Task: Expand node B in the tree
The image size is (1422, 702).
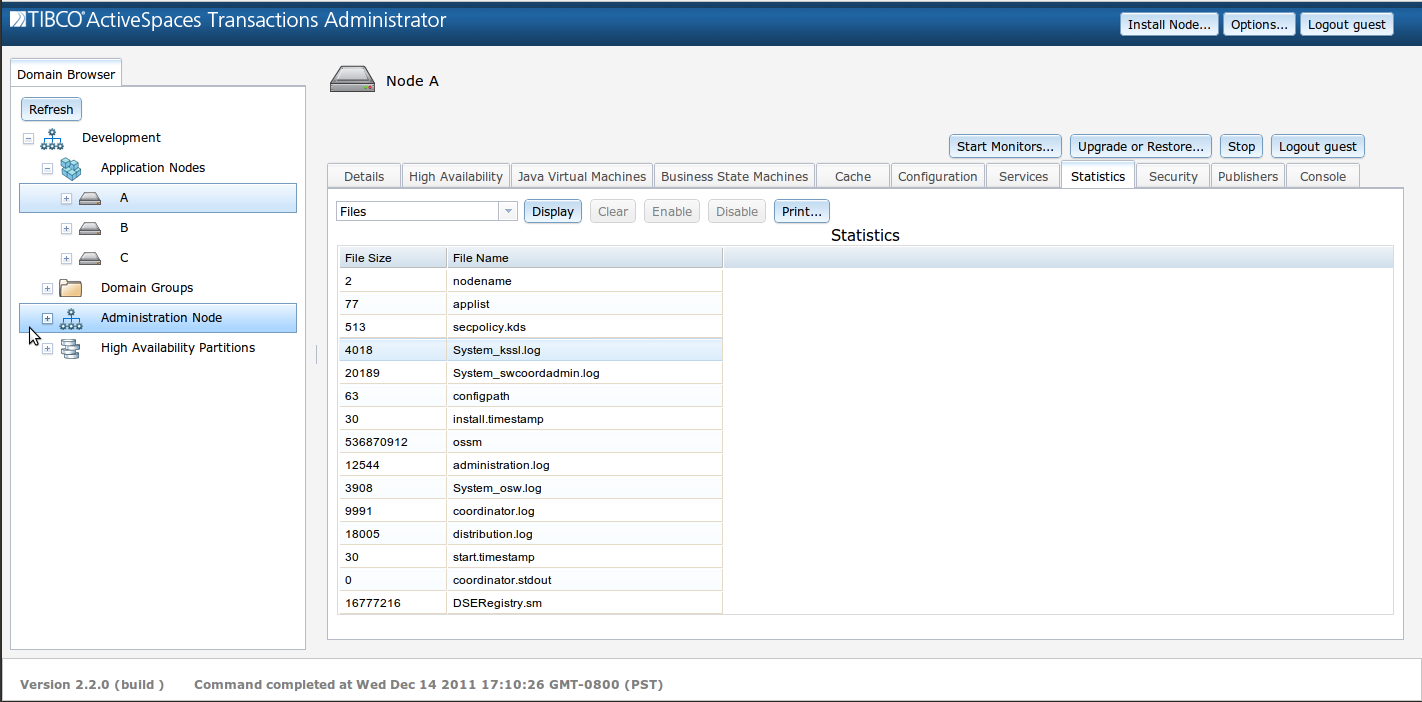Action: (66, 228)
